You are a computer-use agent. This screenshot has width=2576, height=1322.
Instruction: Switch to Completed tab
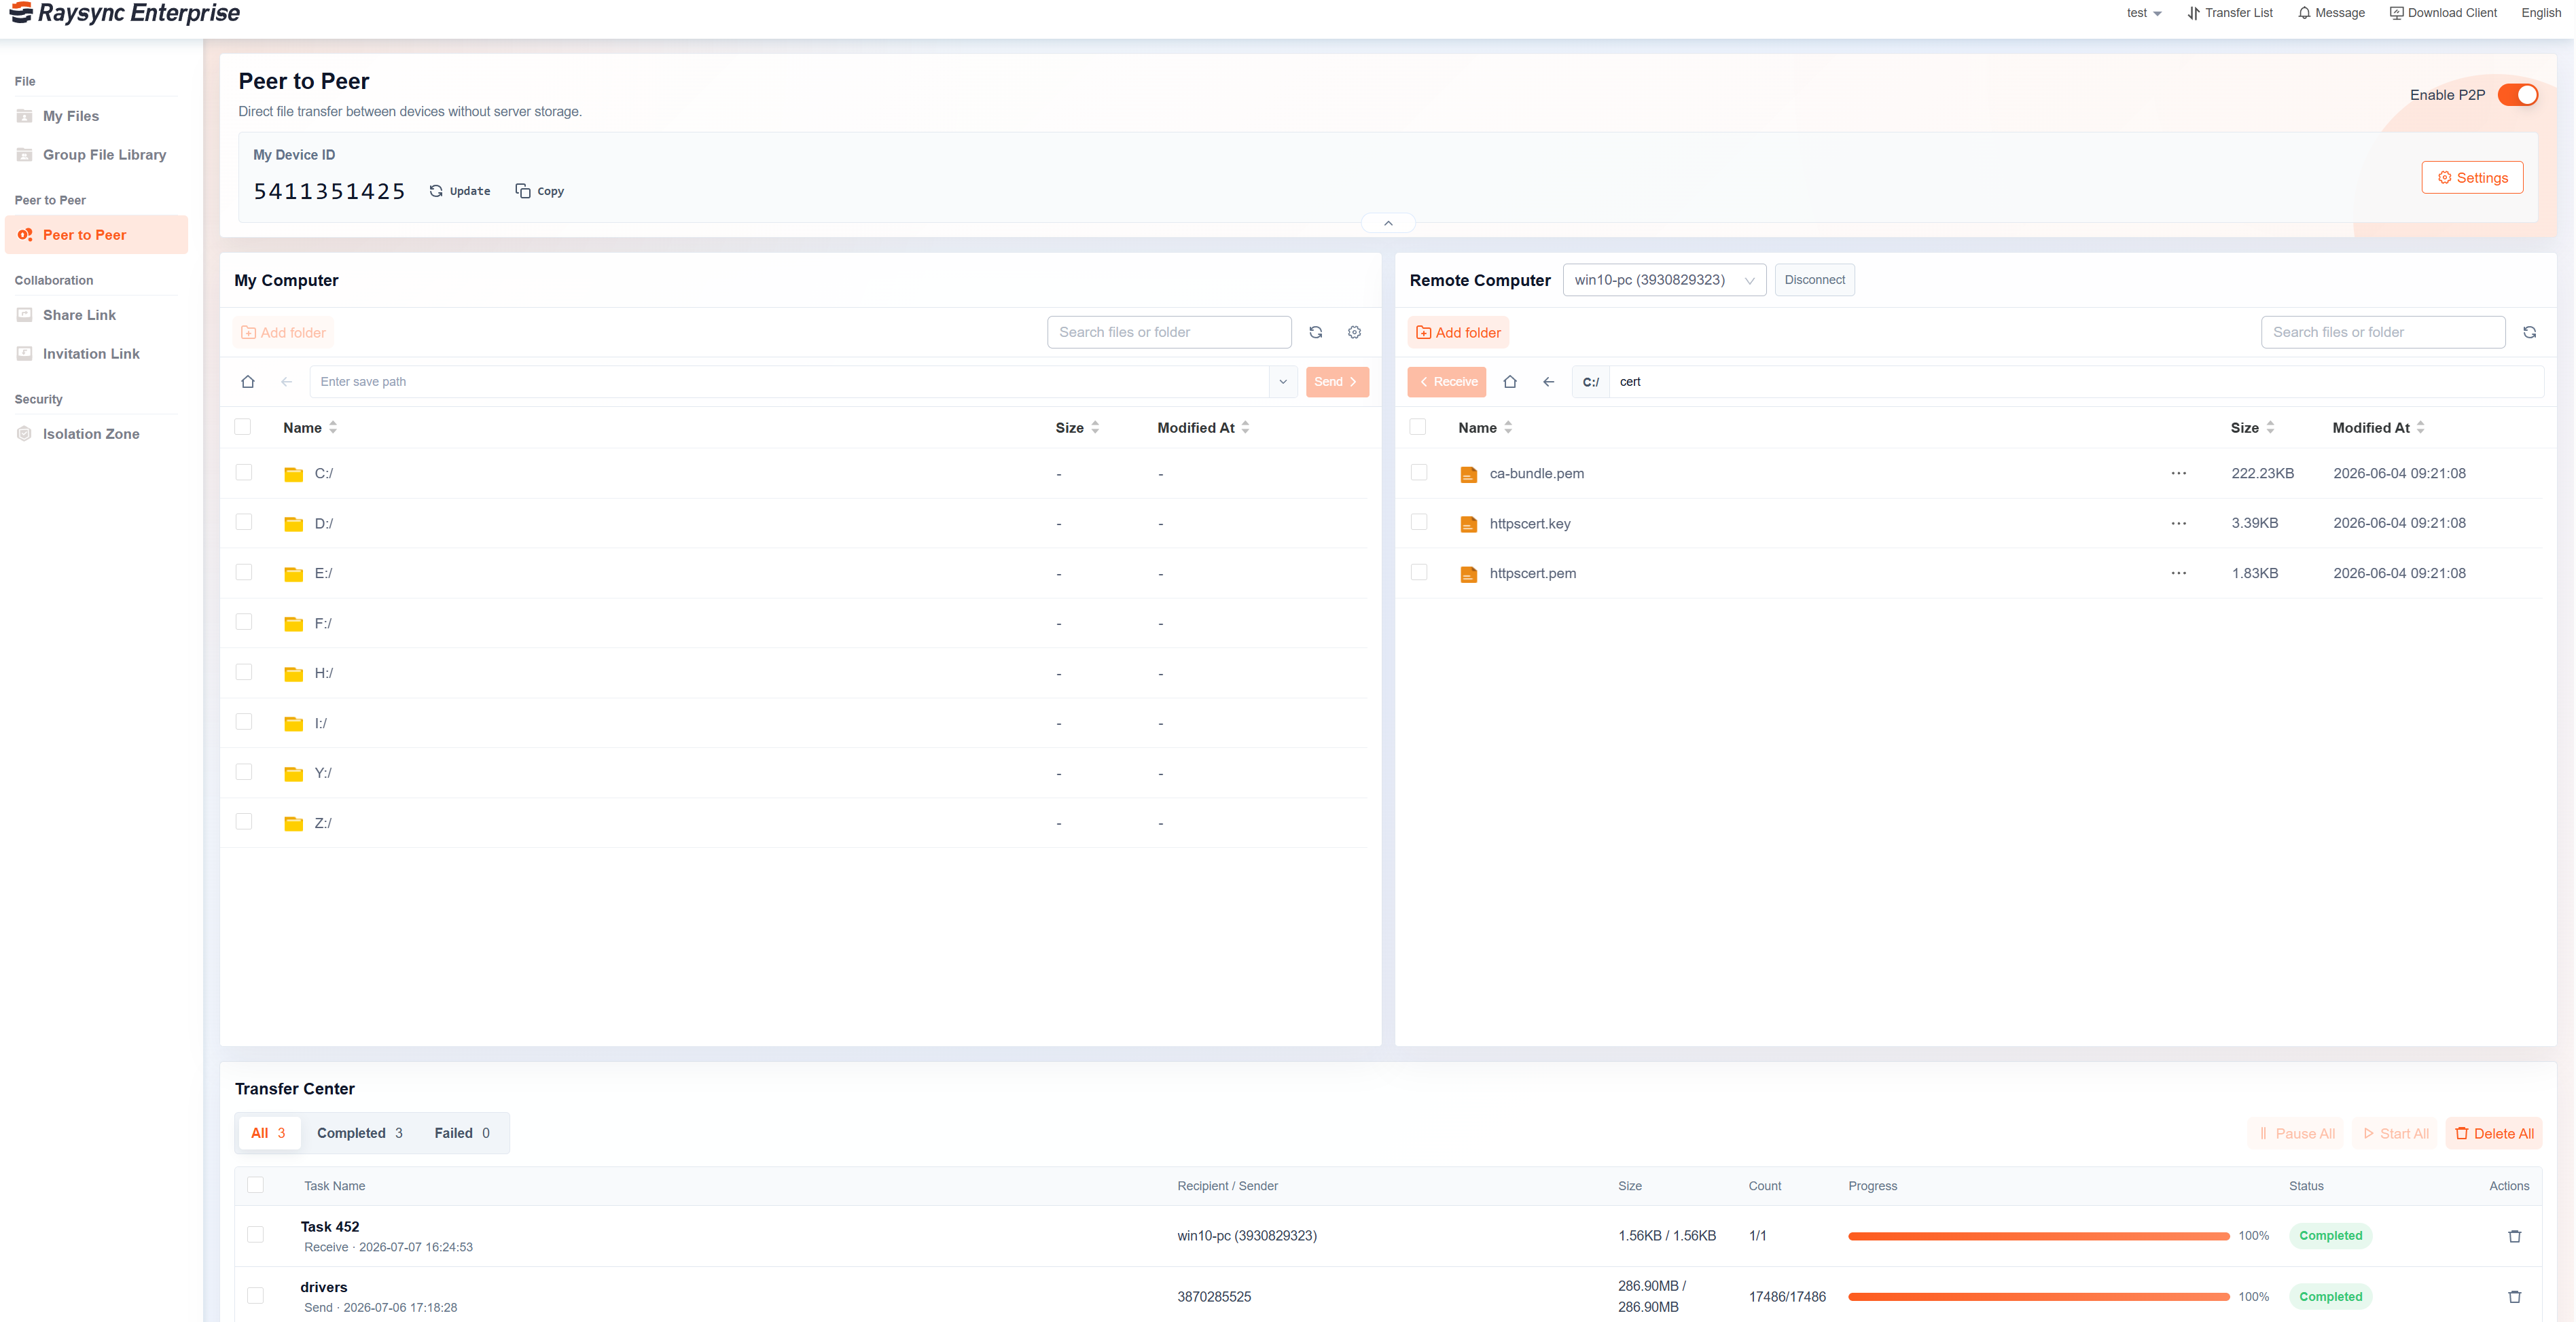[x=360, y=1133]
